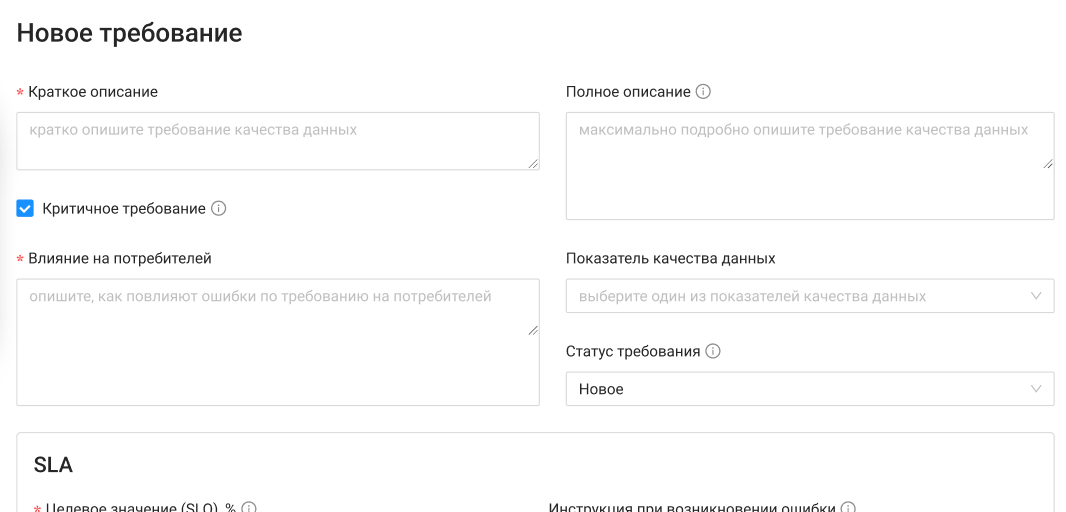
Task: Click resize handle of Влияние на потребителей textarea
Action: pos(533,329)
